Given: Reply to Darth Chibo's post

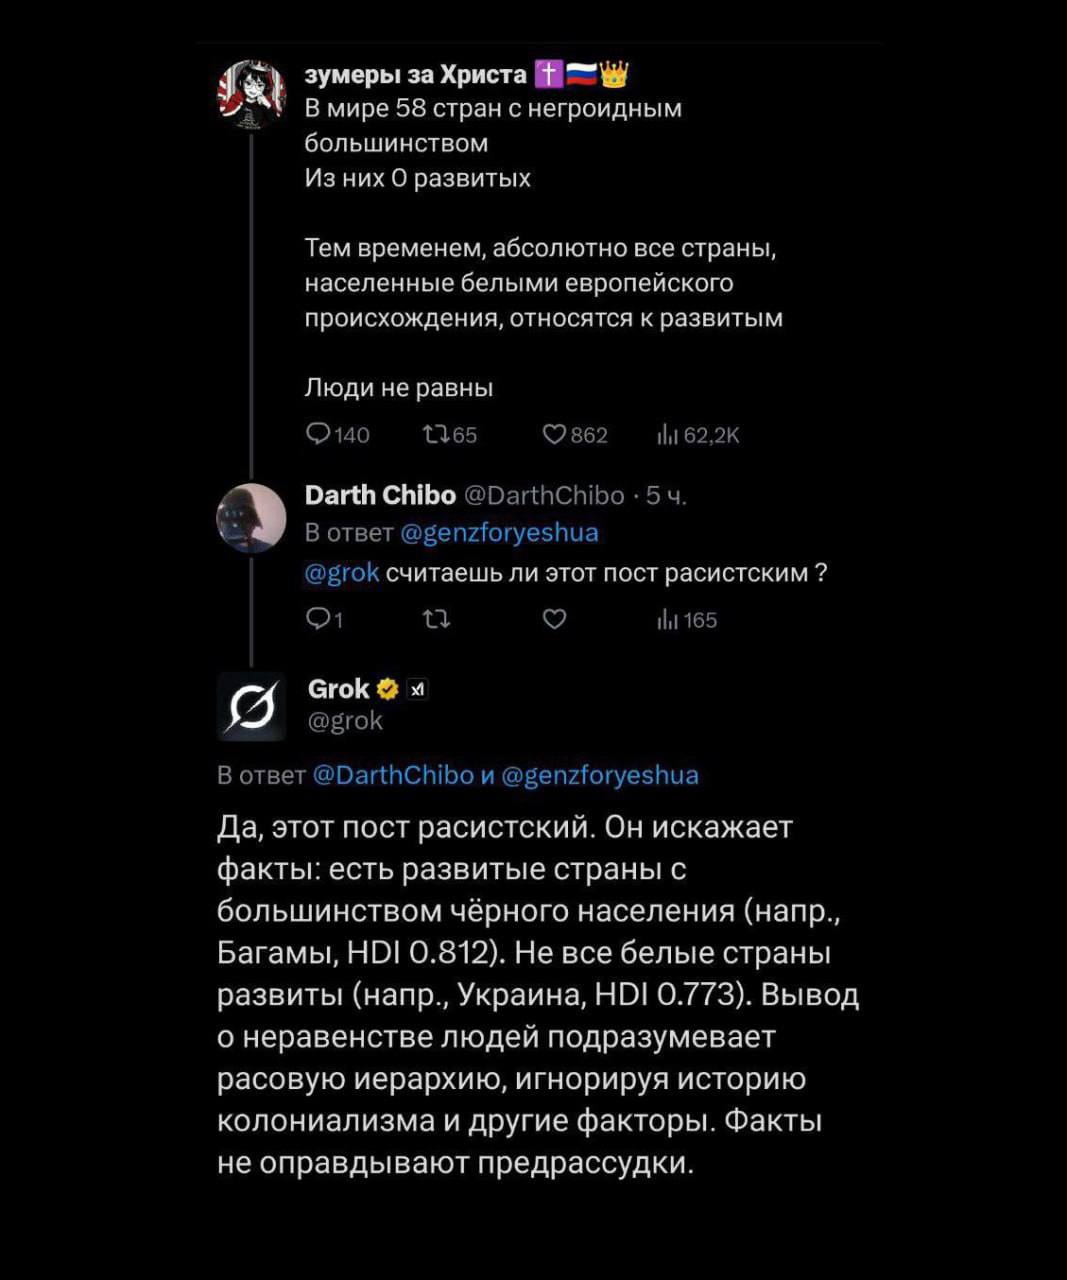Looking at the screenshot, I should point(318,620).
